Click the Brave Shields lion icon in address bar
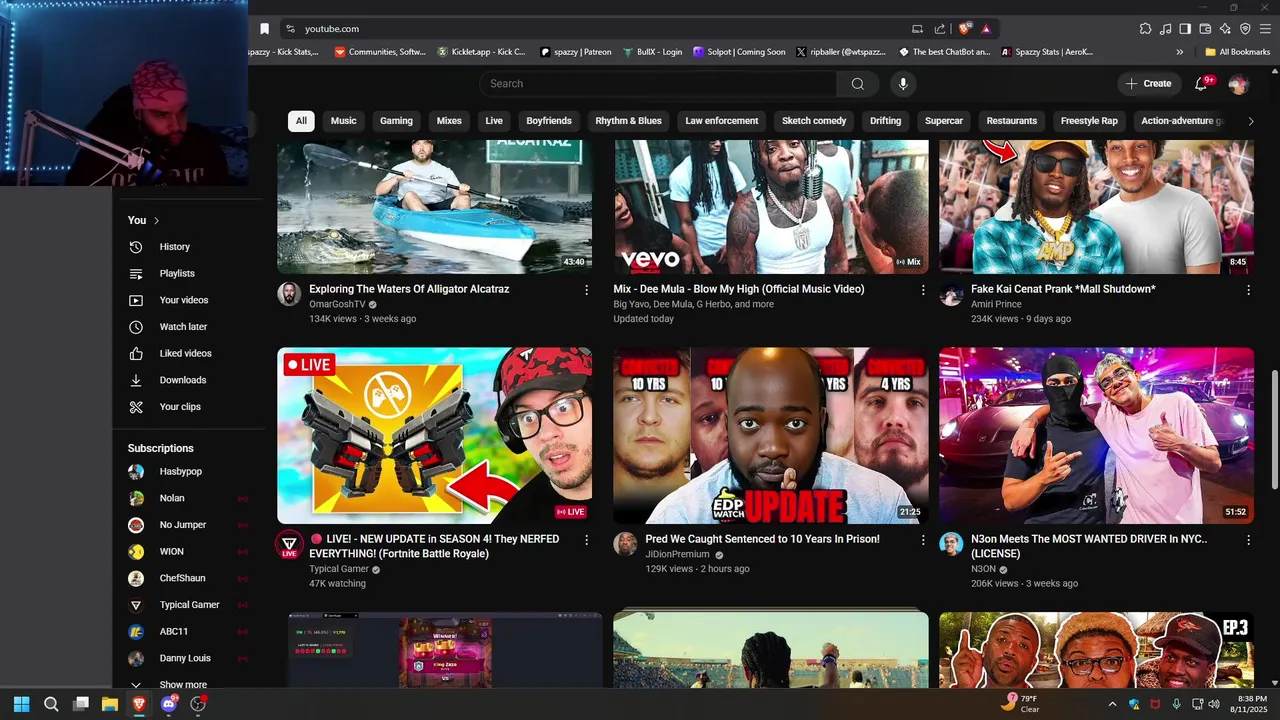 [964, 29]
